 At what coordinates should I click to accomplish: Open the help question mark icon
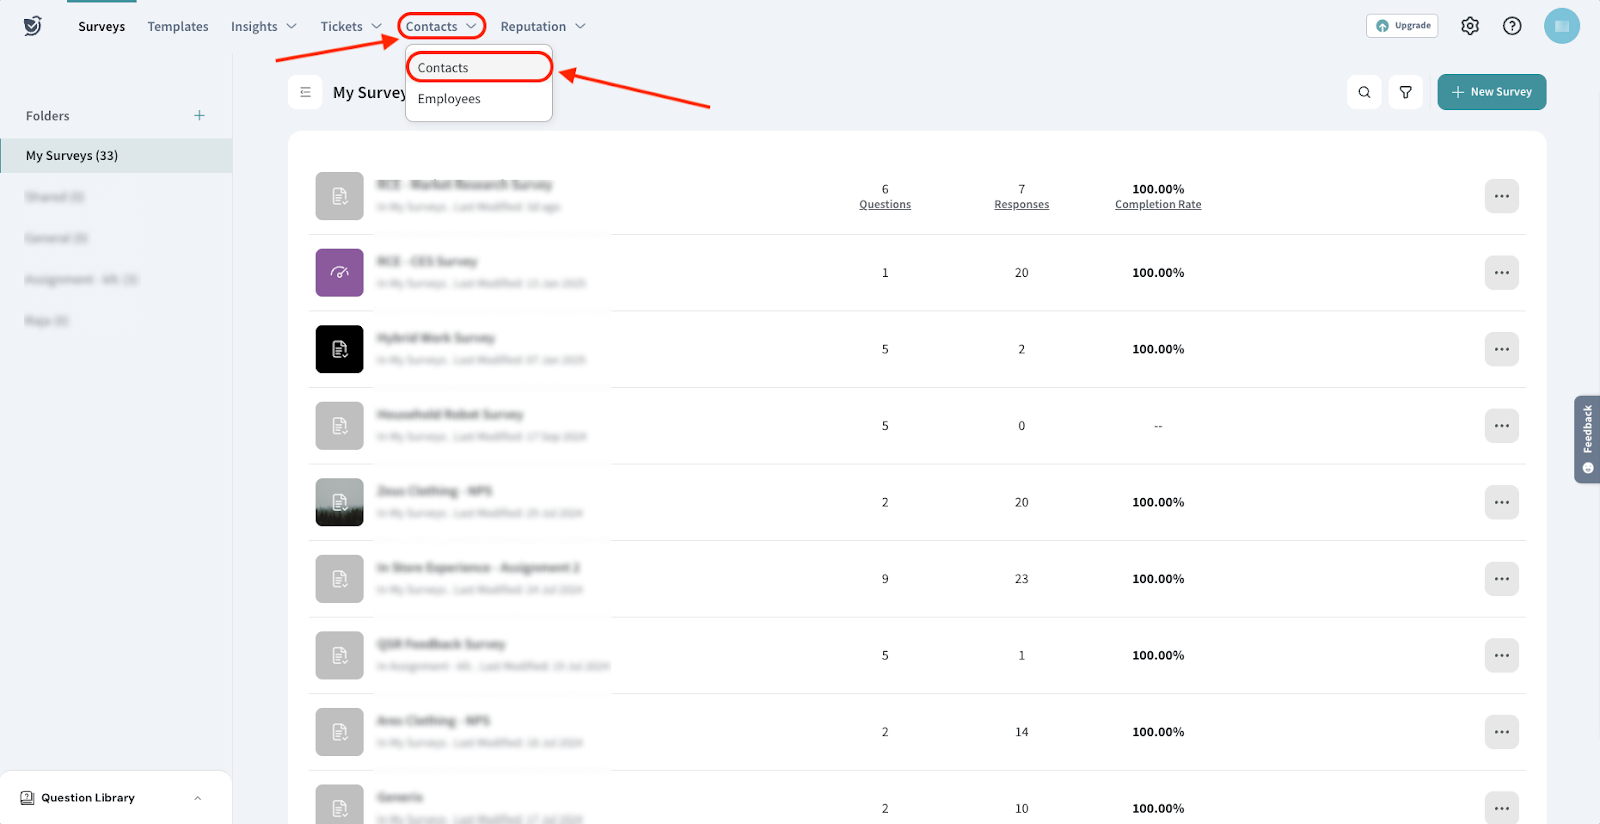(x=1512, y=26)
